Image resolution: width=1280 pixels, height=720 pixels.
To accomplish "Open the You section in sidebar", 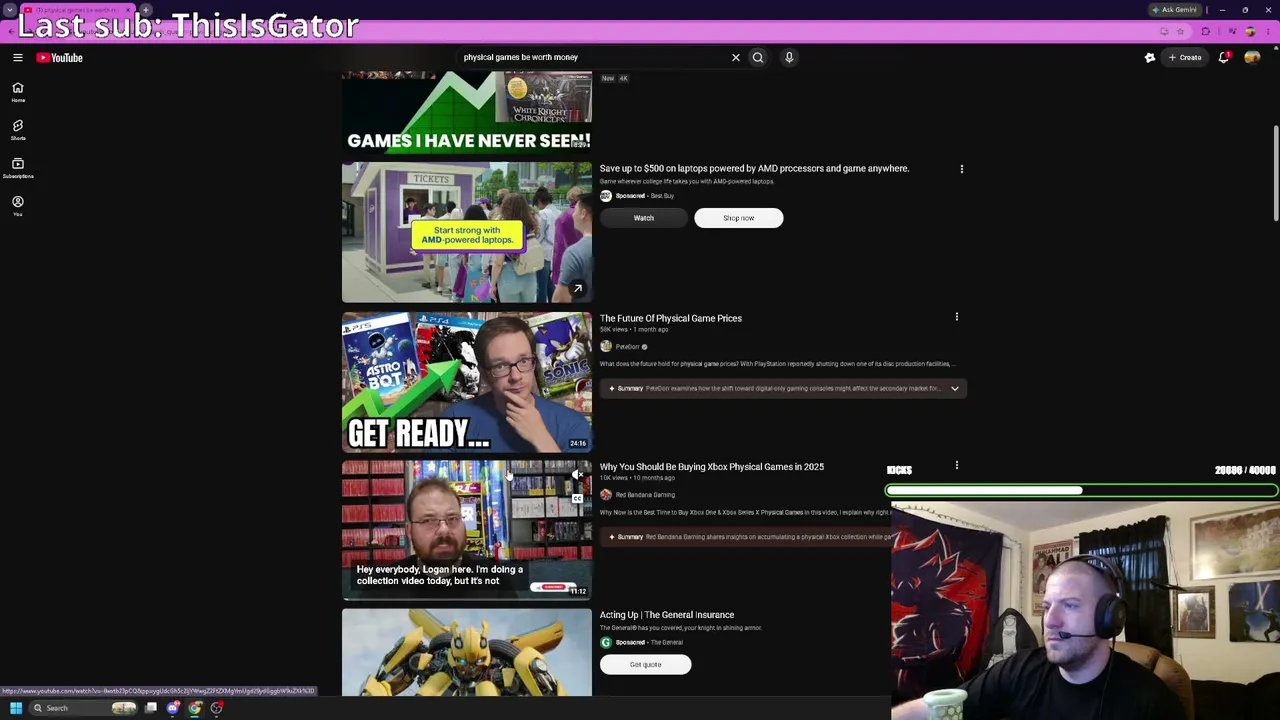I will pos(18,206).
